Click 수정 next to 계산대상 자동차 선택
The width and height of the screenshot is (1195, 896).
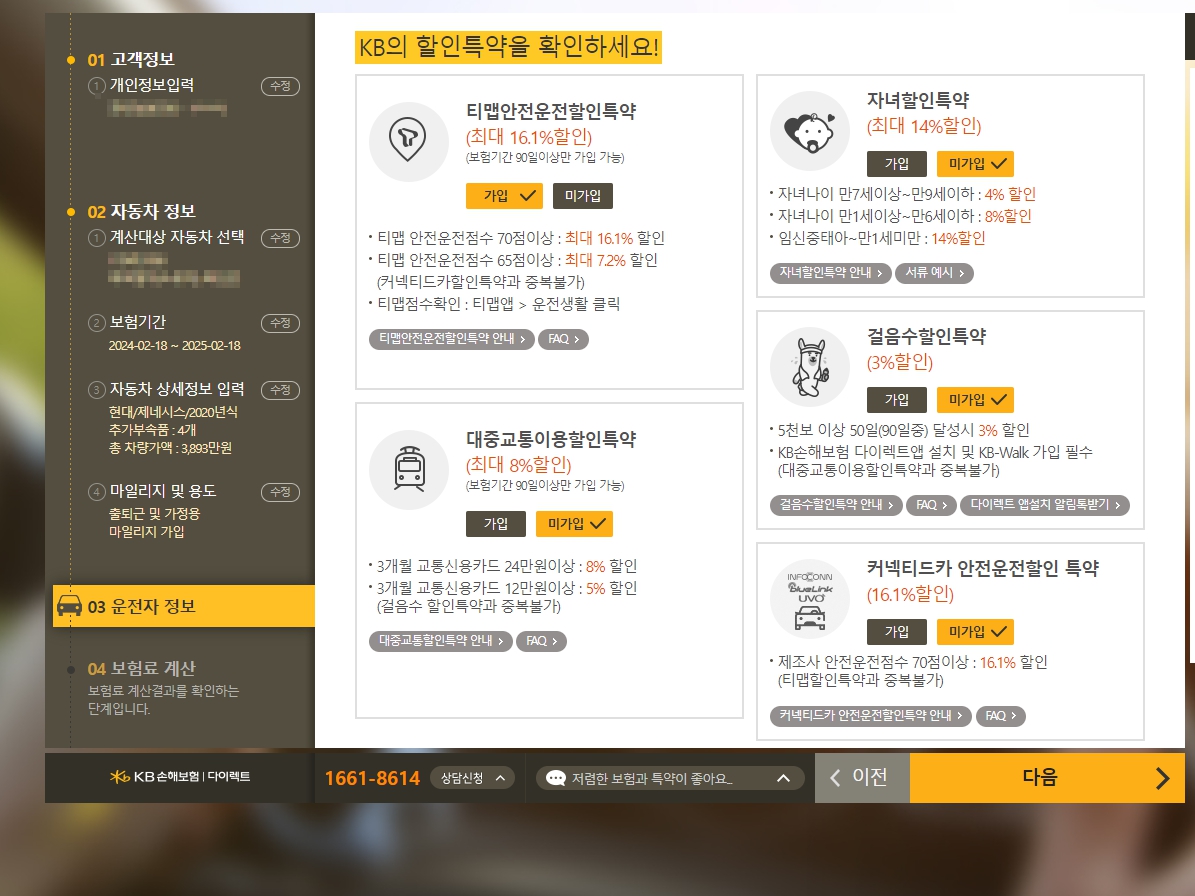pyautogui.click(x=280, y=238)
